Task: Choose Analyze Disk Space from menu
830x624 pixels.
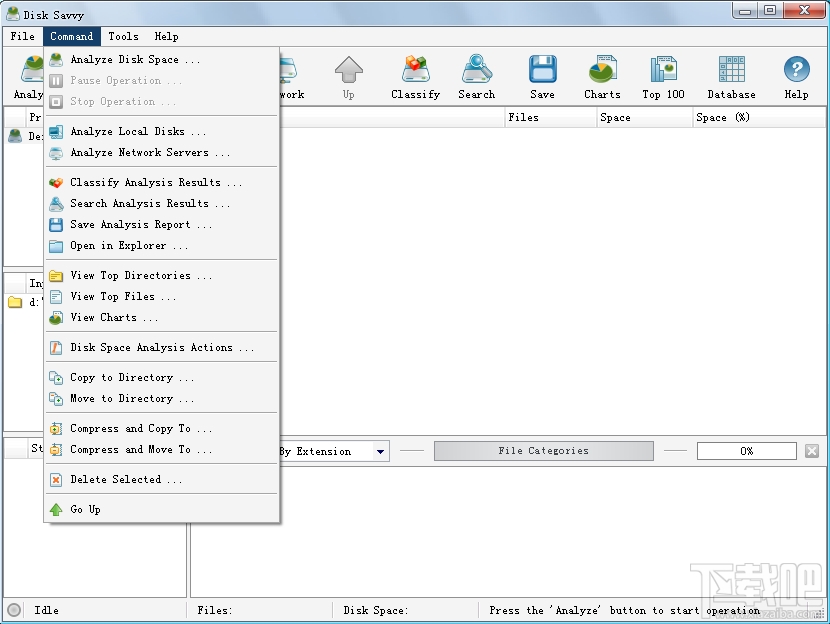Action: click(x=162, y=60)
